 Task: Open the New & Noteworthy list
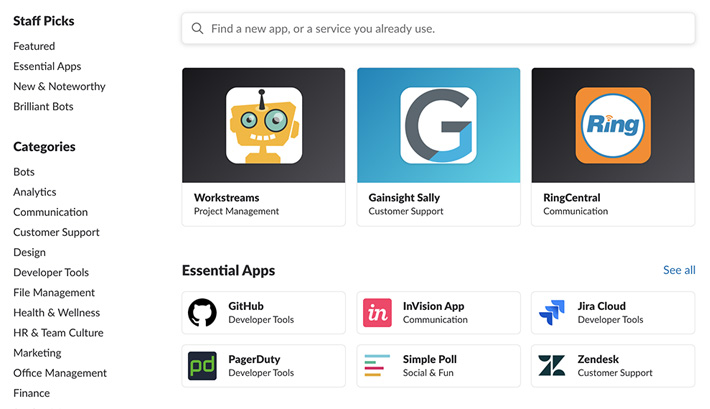tap(59, 86)
